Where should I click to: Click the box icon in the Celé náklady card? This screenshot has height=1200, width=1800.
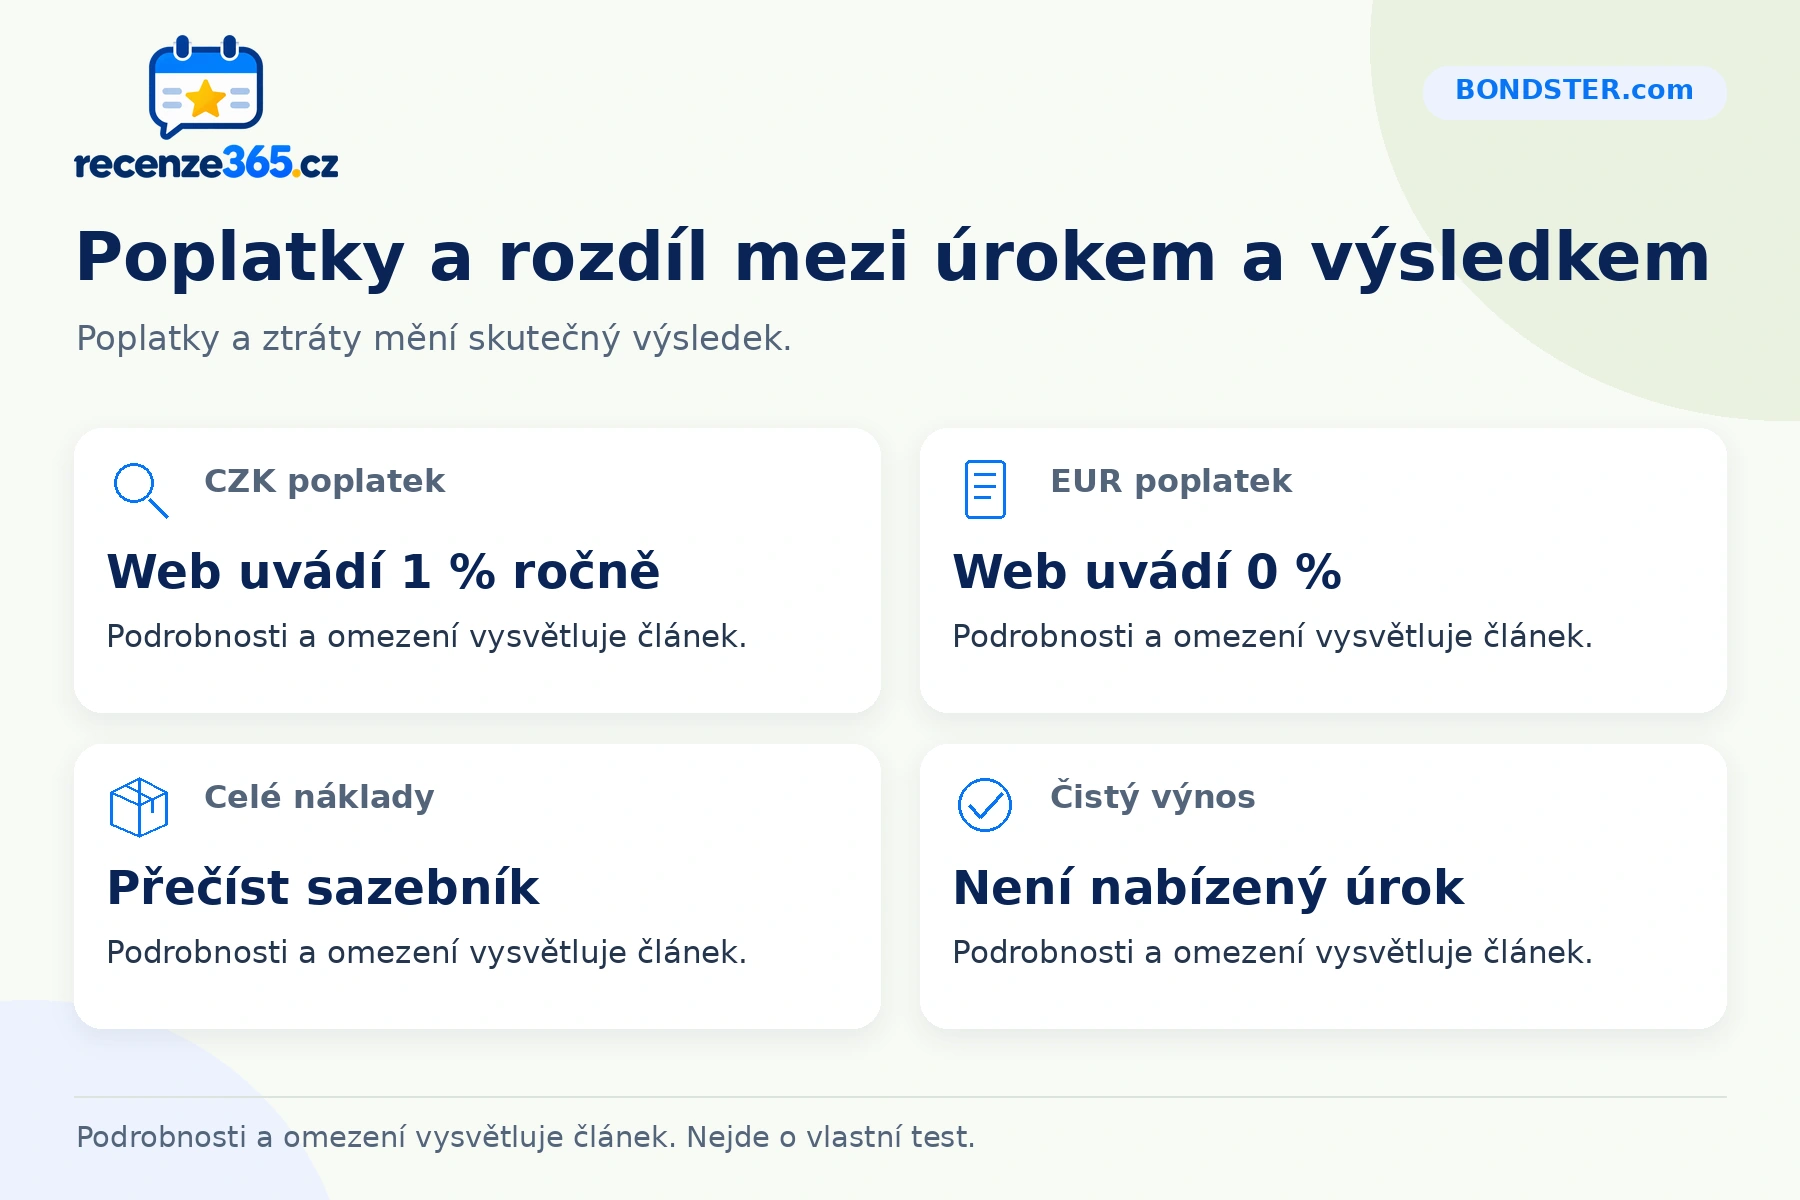pyautogui.click(x=139, y=806)
